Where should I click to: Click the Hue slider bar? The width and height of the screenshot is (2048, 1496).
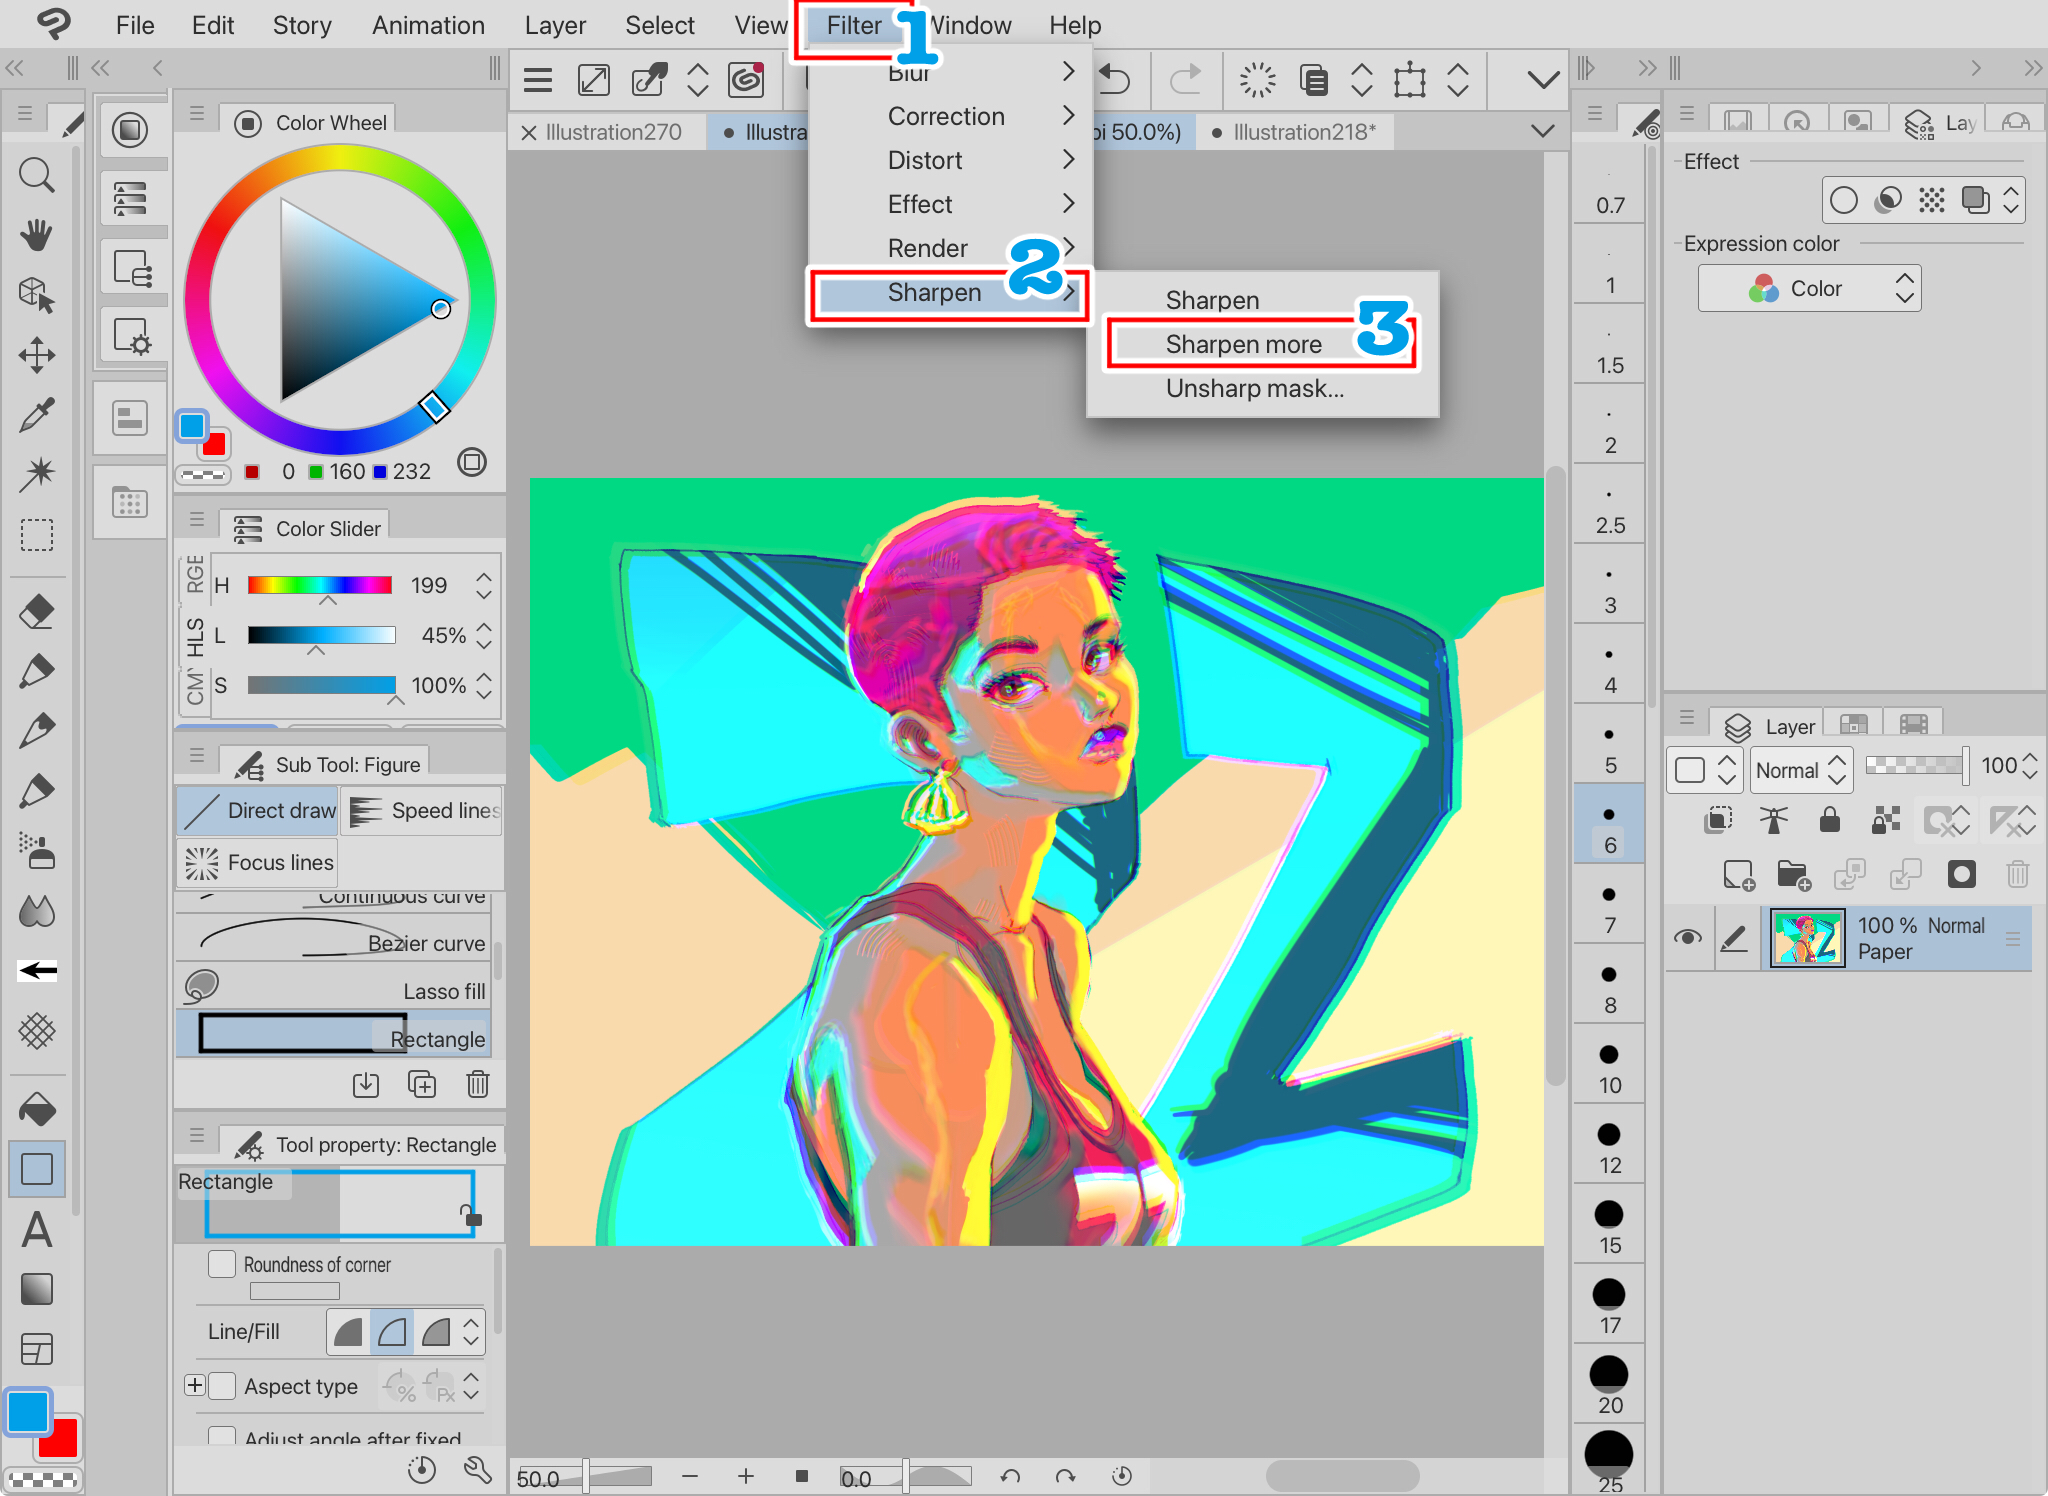(320, 585)
